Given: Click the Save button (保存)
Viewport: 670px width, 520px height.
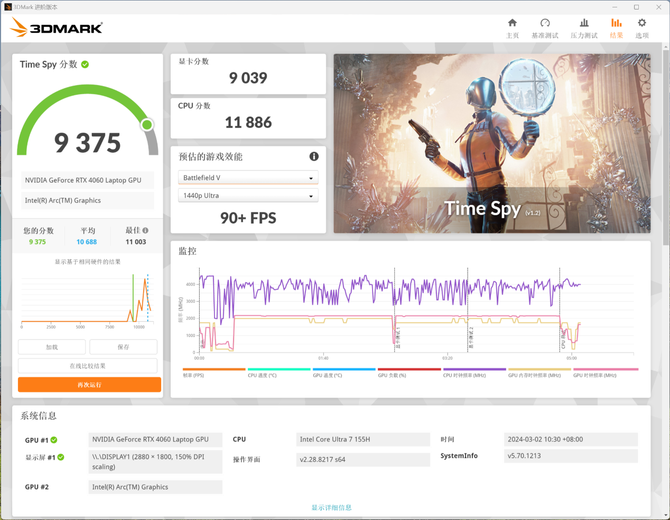Looking at the screenshot, I should click(x=123, y=347).
